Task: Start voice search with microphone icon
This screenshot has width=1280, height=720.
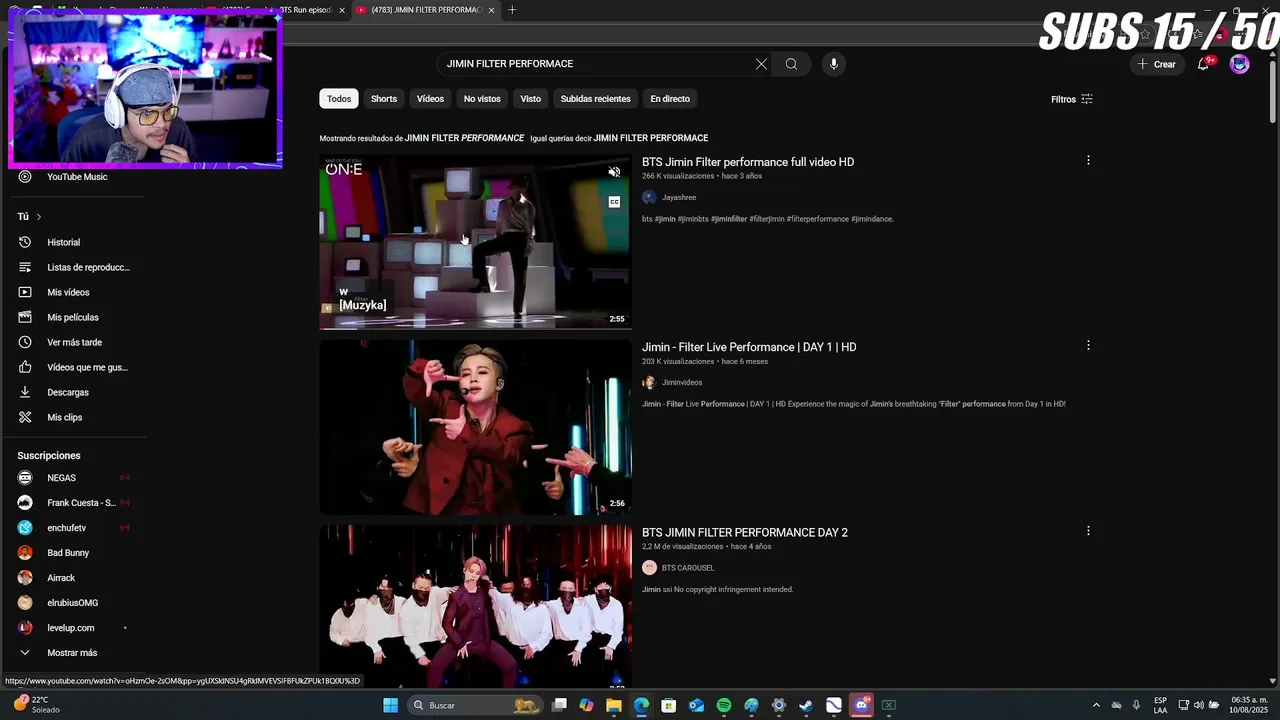Action: click(x=833, y=64)
